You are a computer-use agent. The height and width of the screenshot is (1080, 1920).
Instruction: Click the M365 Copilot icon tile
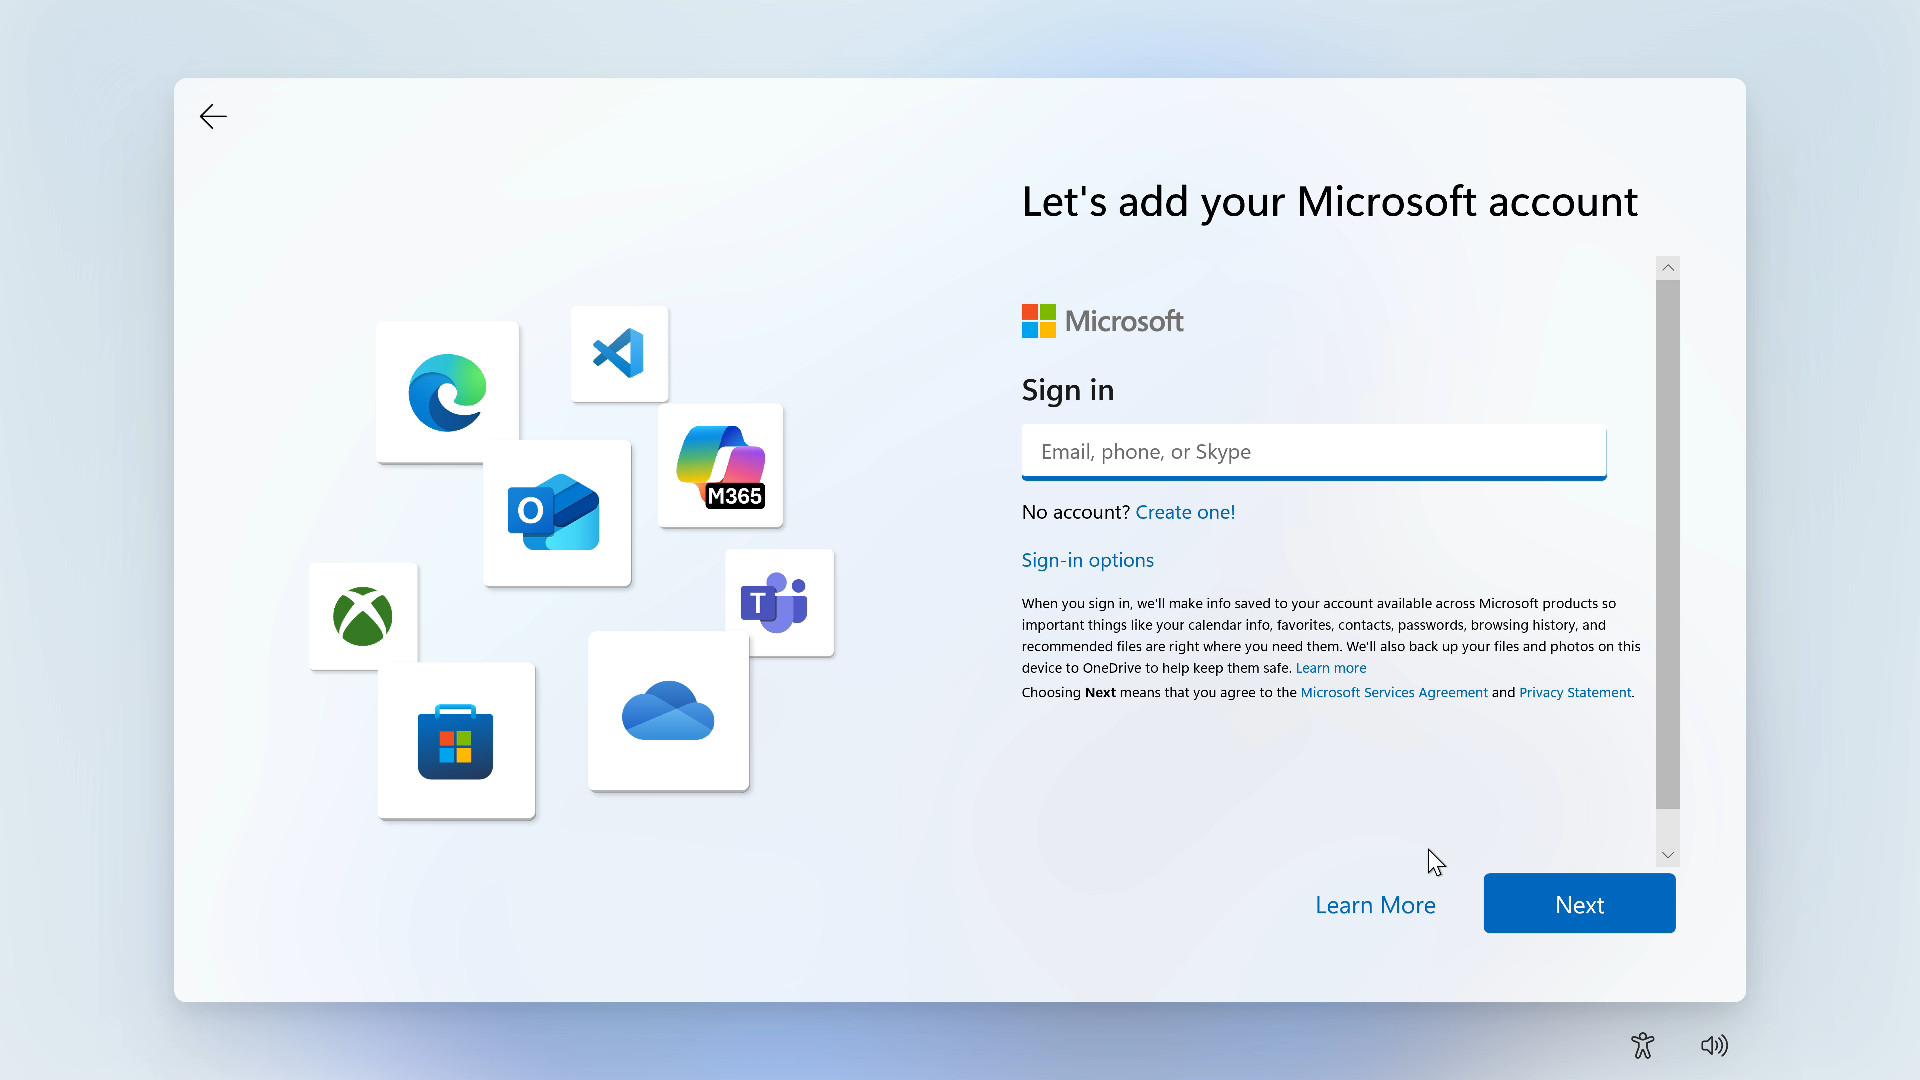(x=720, y=466)
